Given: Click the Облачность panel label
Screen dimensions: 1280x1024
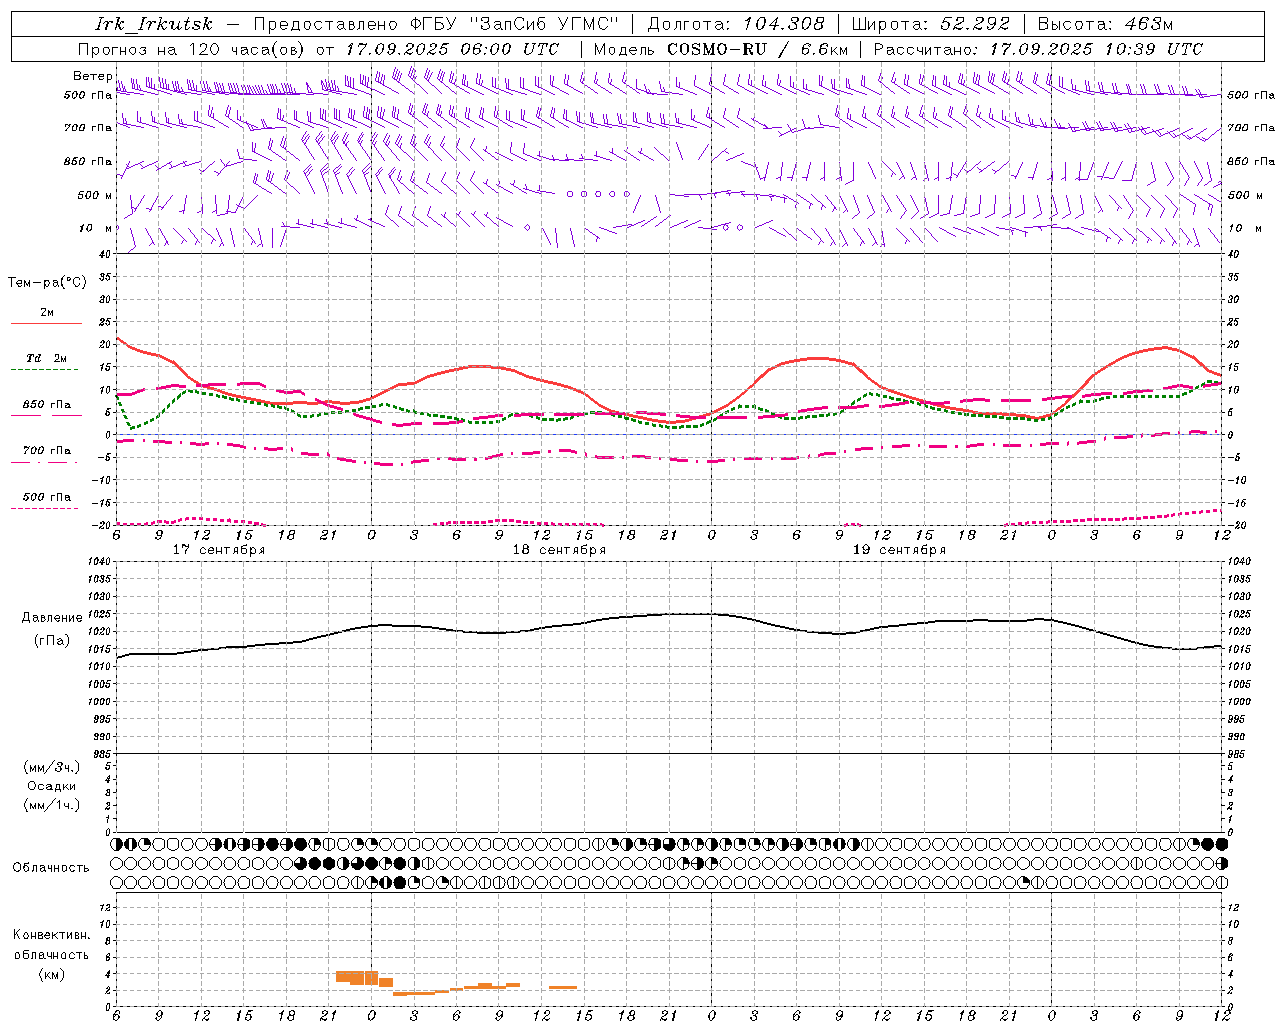Looking at the screenshot, I should (51, 868).
